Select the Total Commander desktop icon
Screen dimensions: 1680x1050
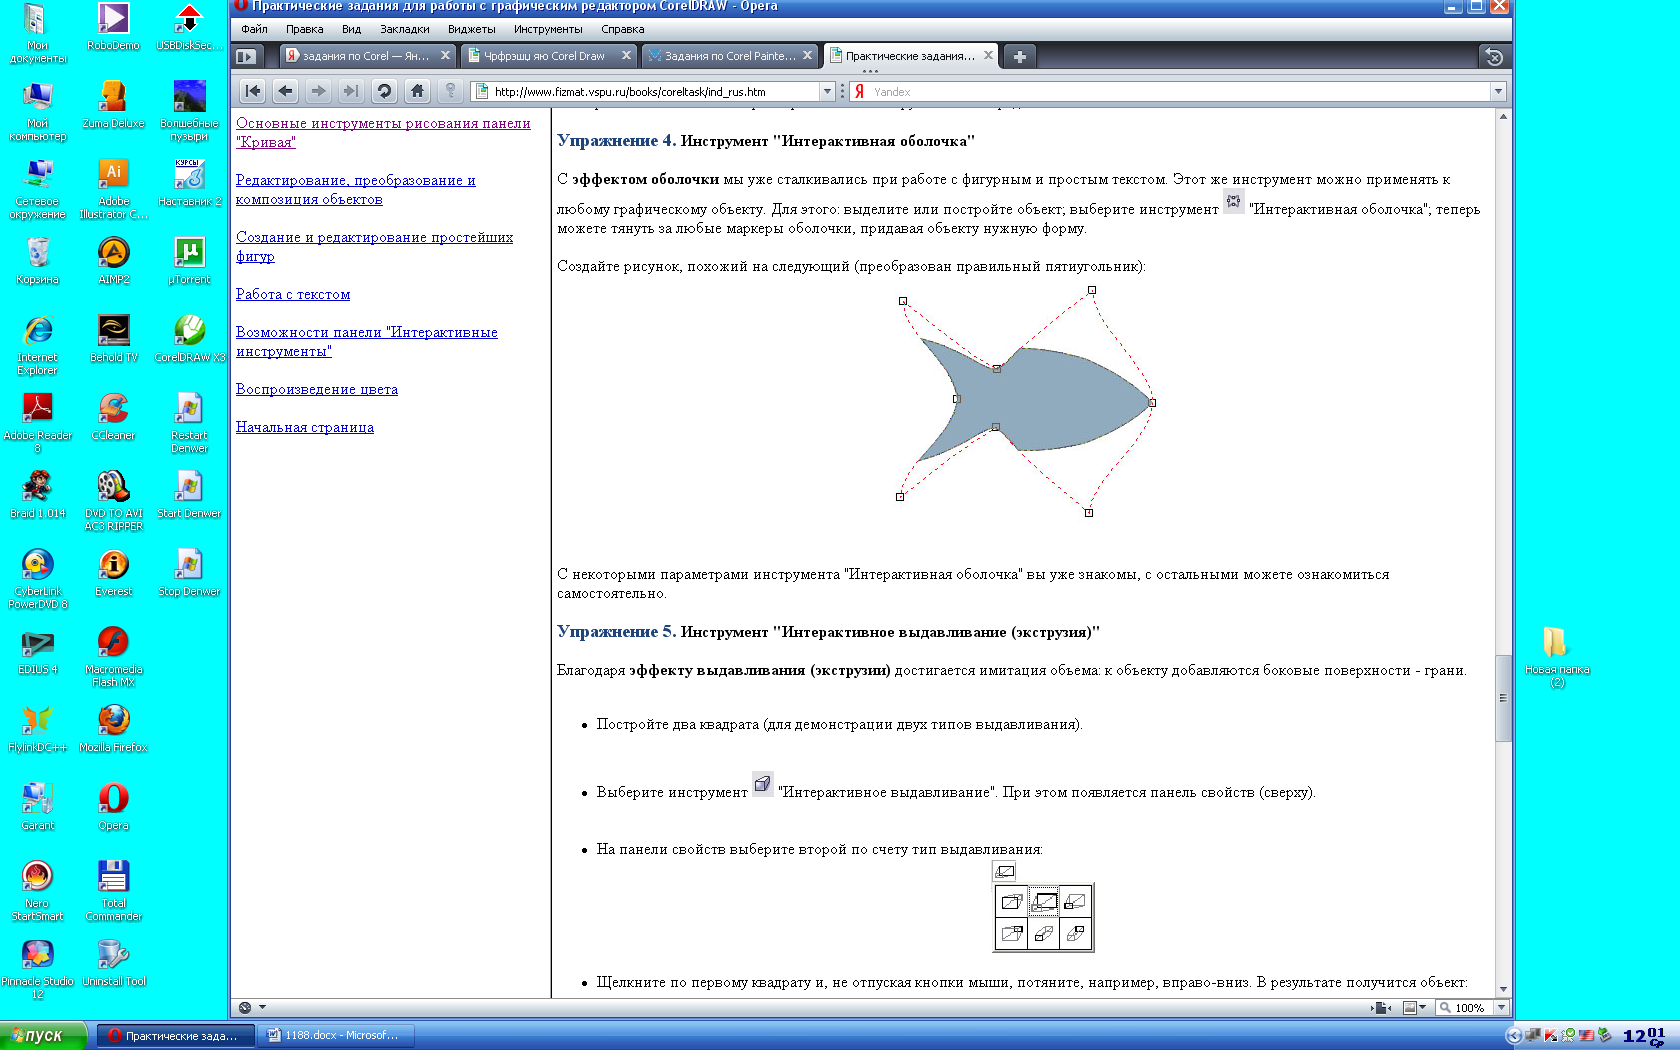pos(113,890)
